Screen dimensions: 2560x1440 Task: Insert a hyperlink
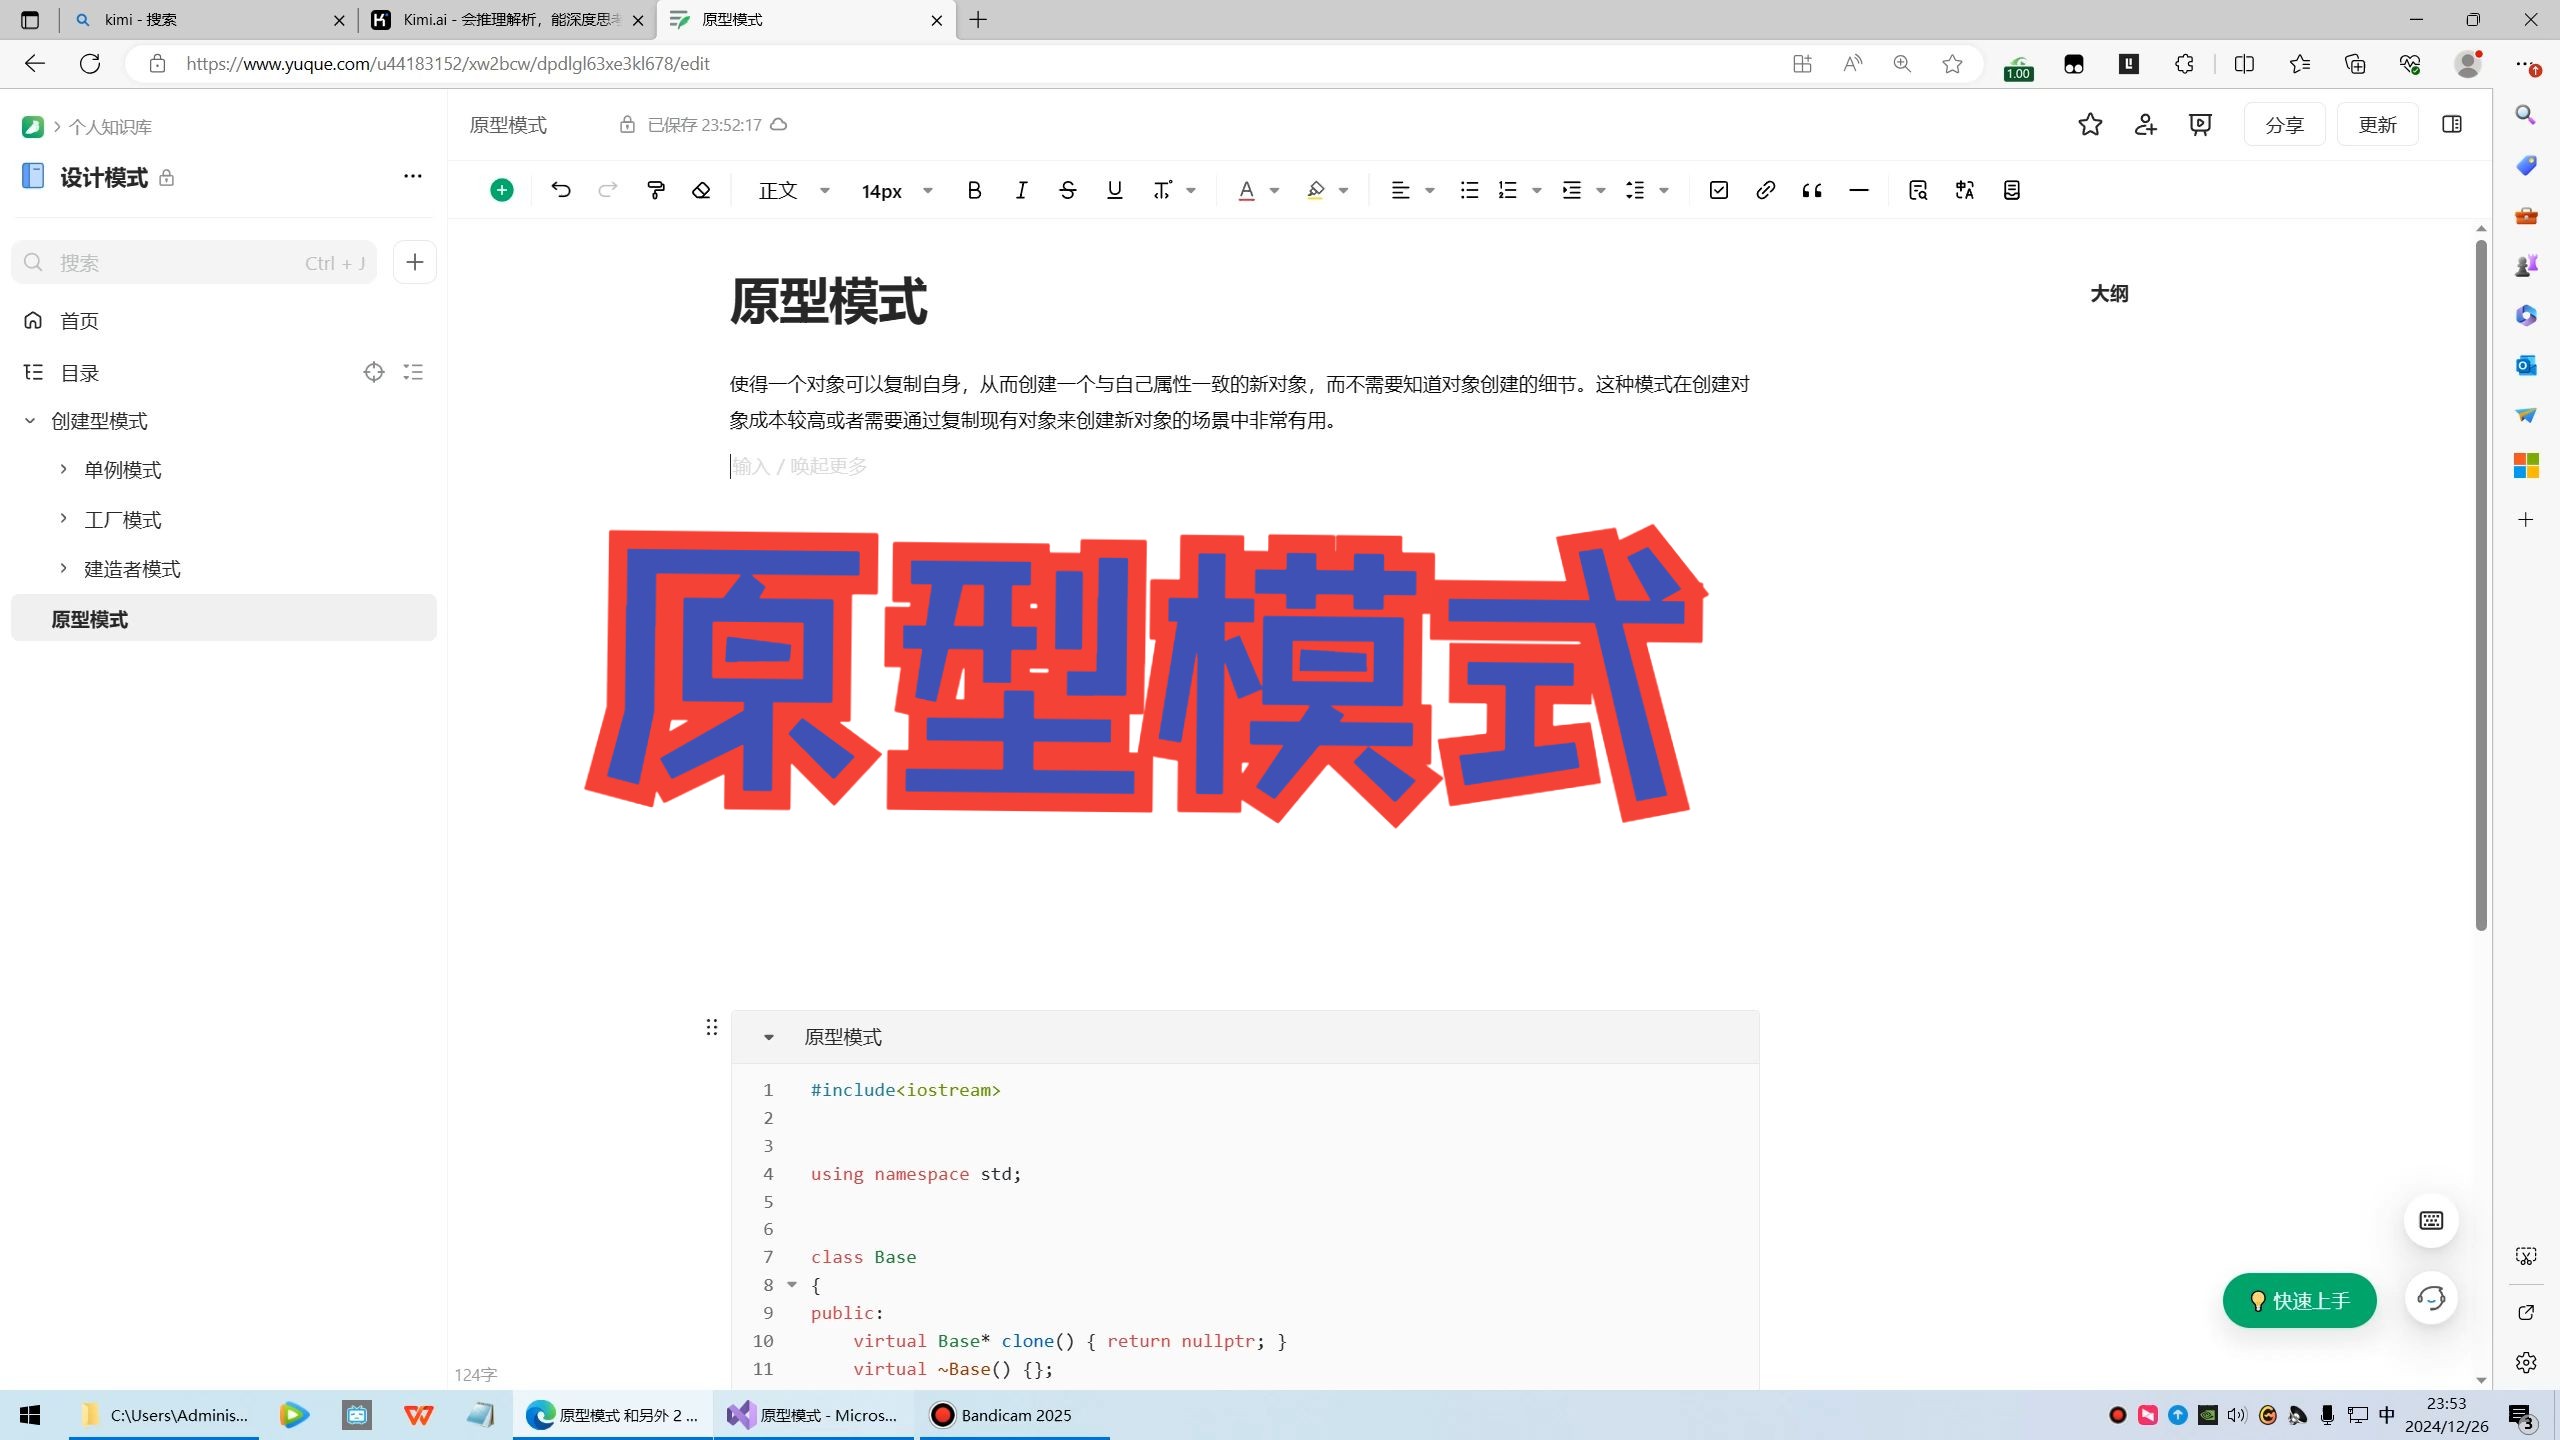click(1766, 190)
